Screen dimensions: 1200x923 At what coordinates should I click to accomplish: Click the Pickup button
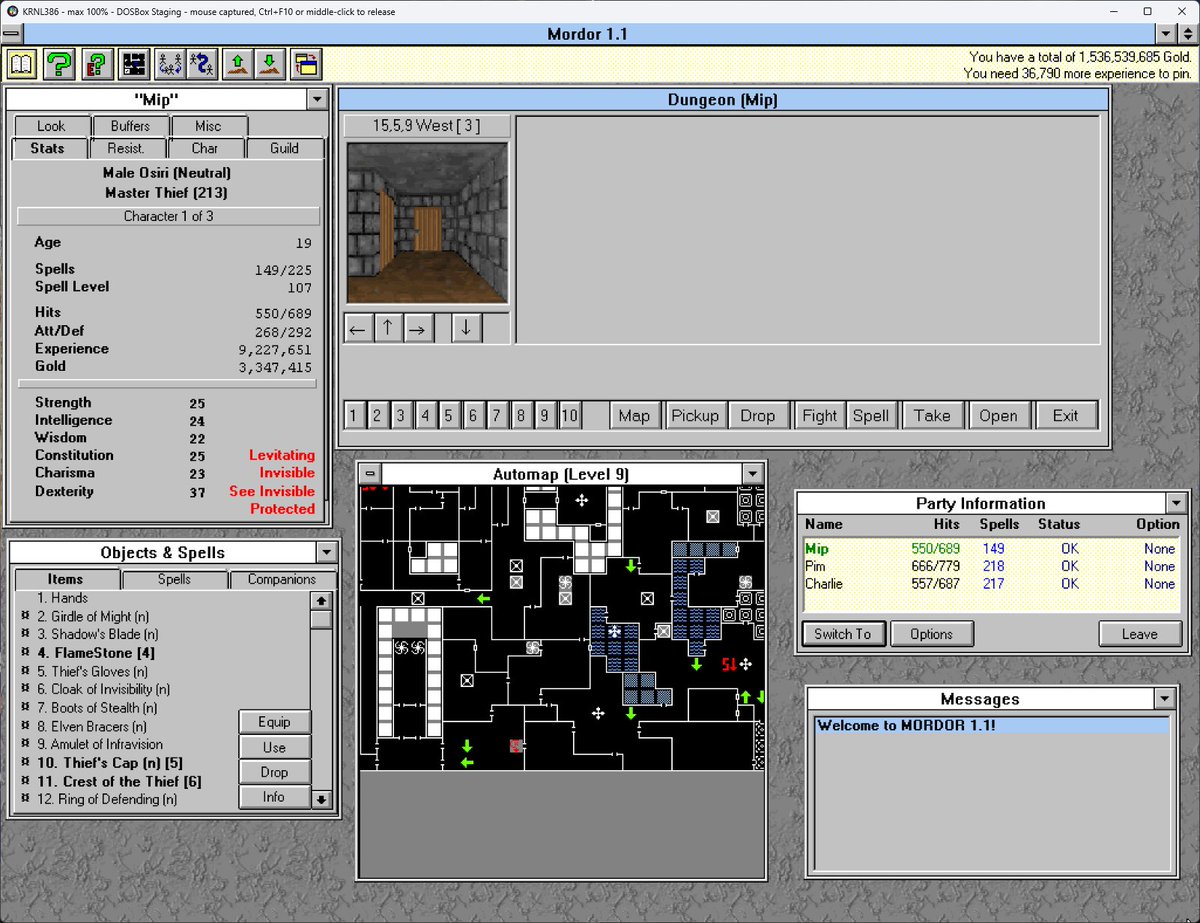click(695, 416)
